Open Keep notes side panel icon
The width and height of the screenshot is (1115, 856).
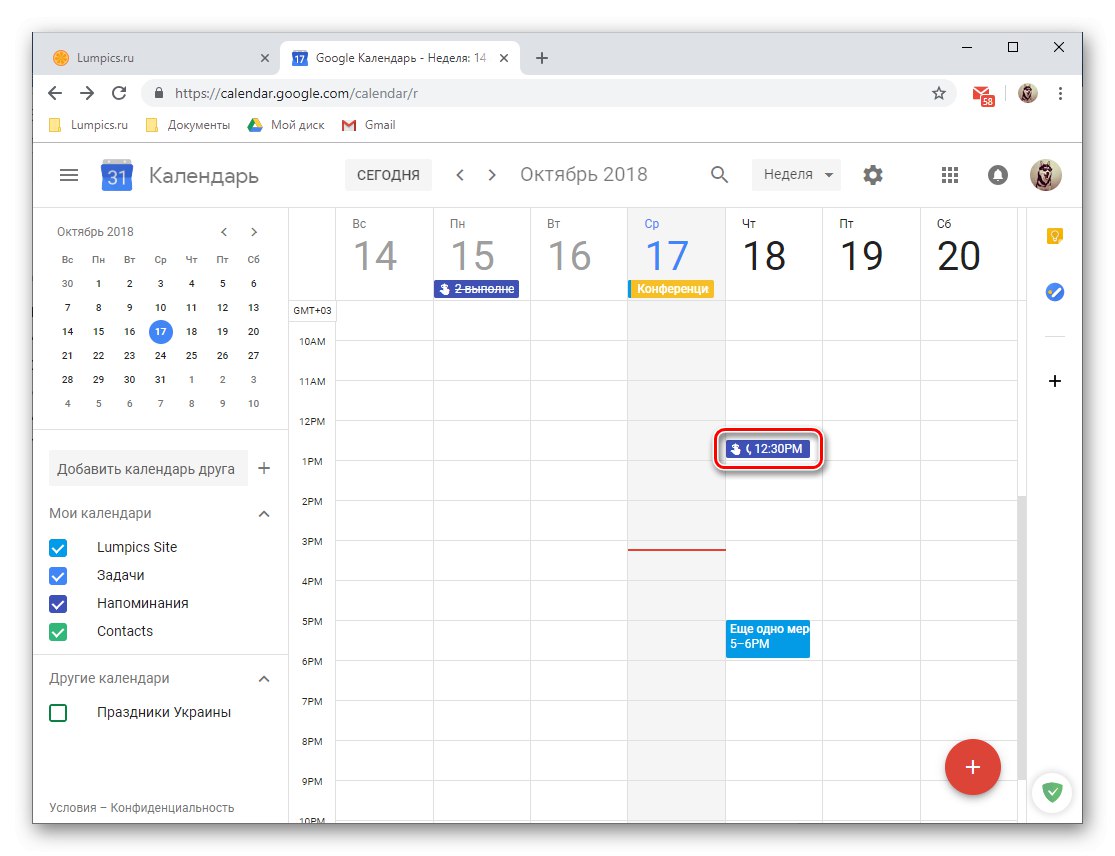pos(1055,236)
